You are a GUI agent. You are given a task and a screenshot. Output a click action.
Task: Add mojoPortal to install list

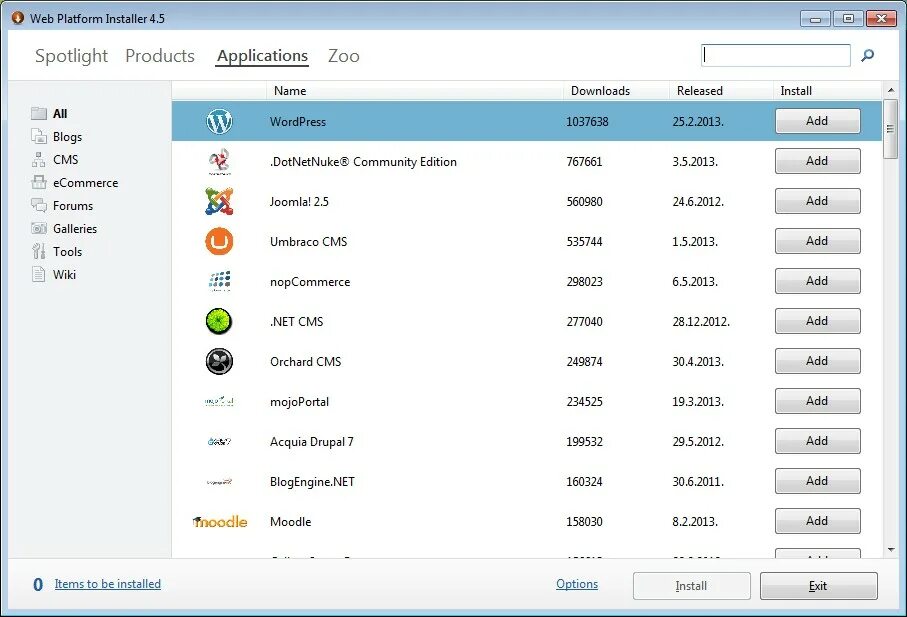[817, 401]
